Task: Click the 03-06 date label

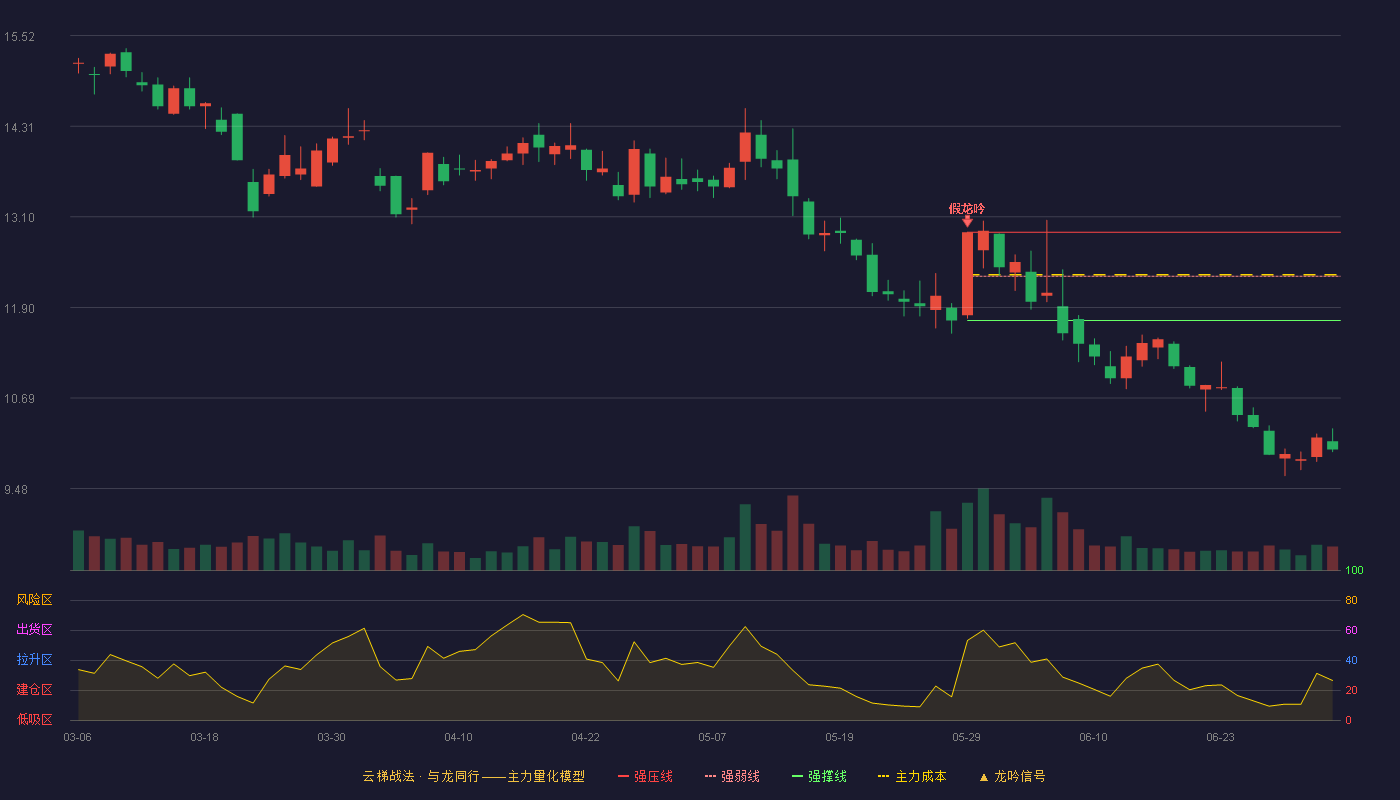Action: (x=77, y=737)
